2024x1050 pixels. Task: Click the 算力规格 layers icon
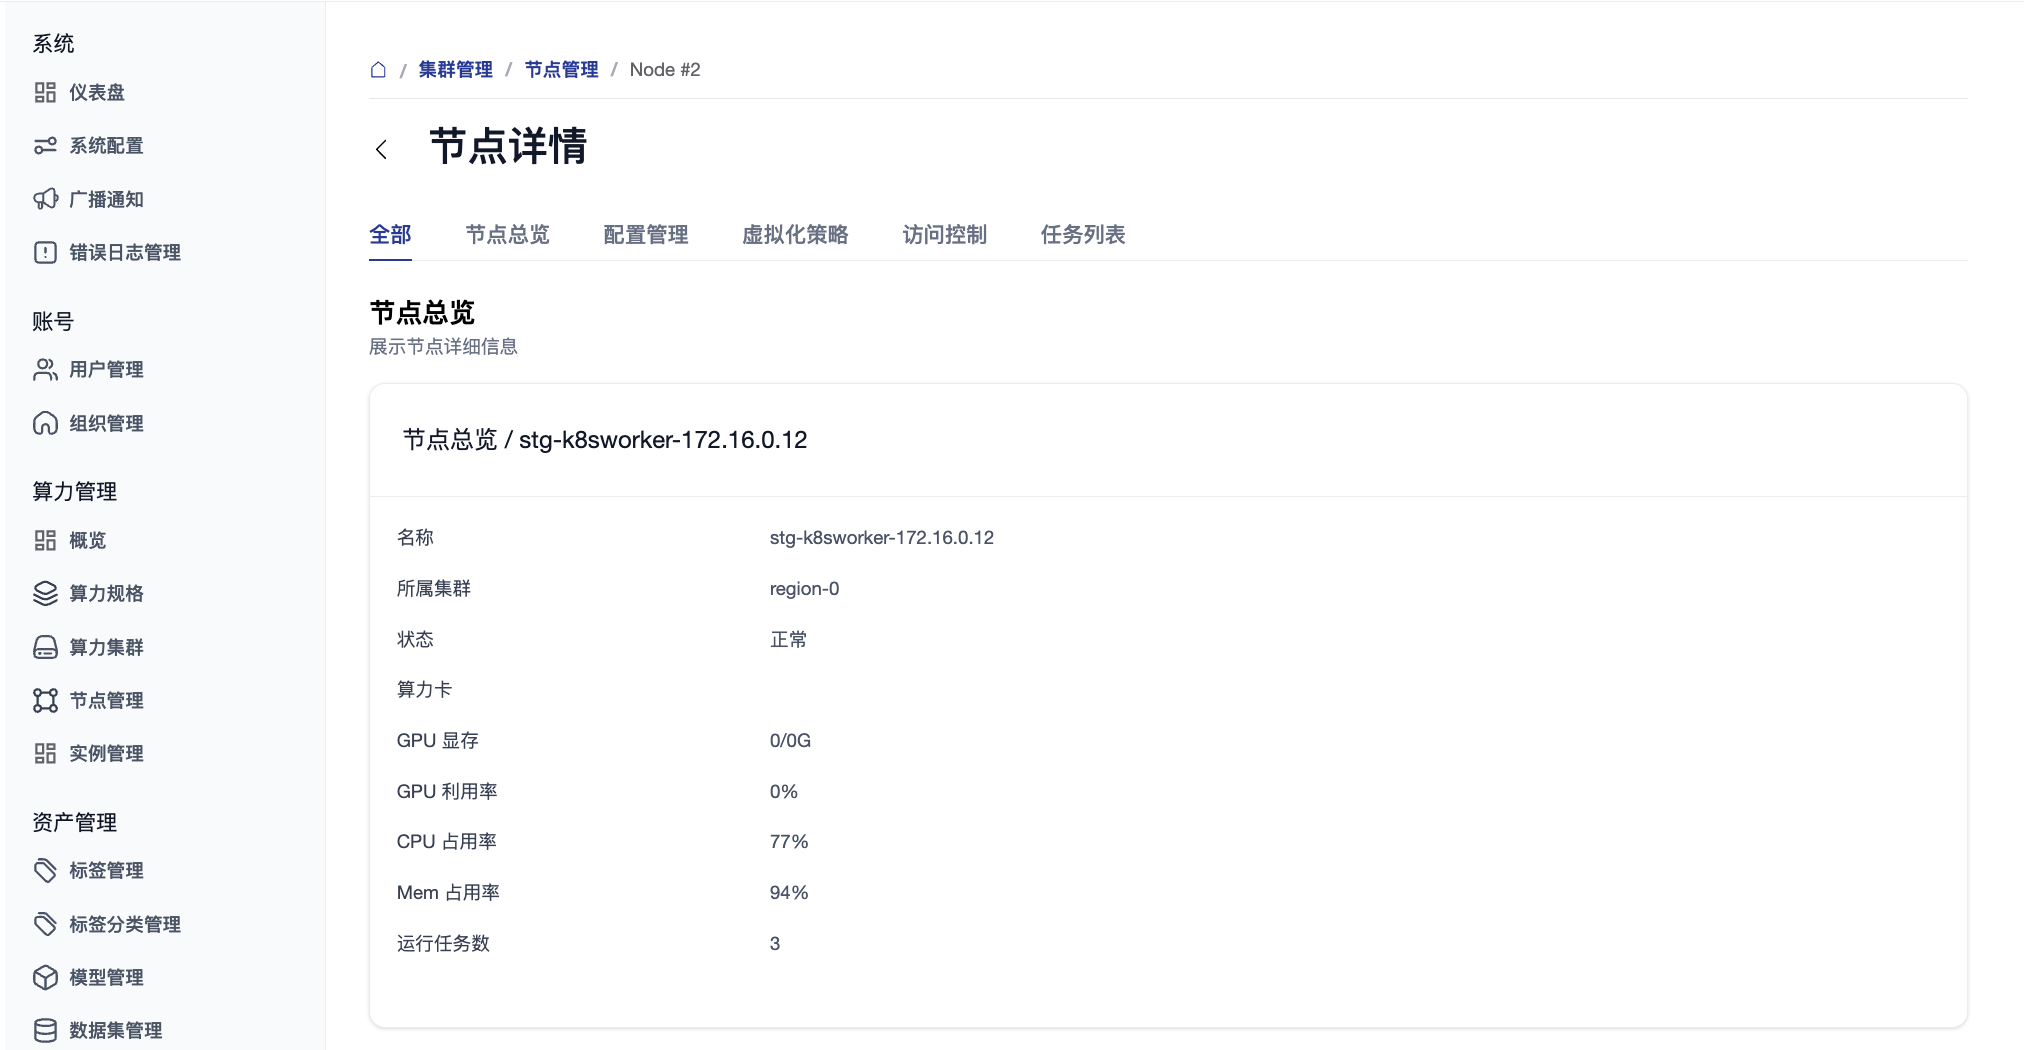45,594
